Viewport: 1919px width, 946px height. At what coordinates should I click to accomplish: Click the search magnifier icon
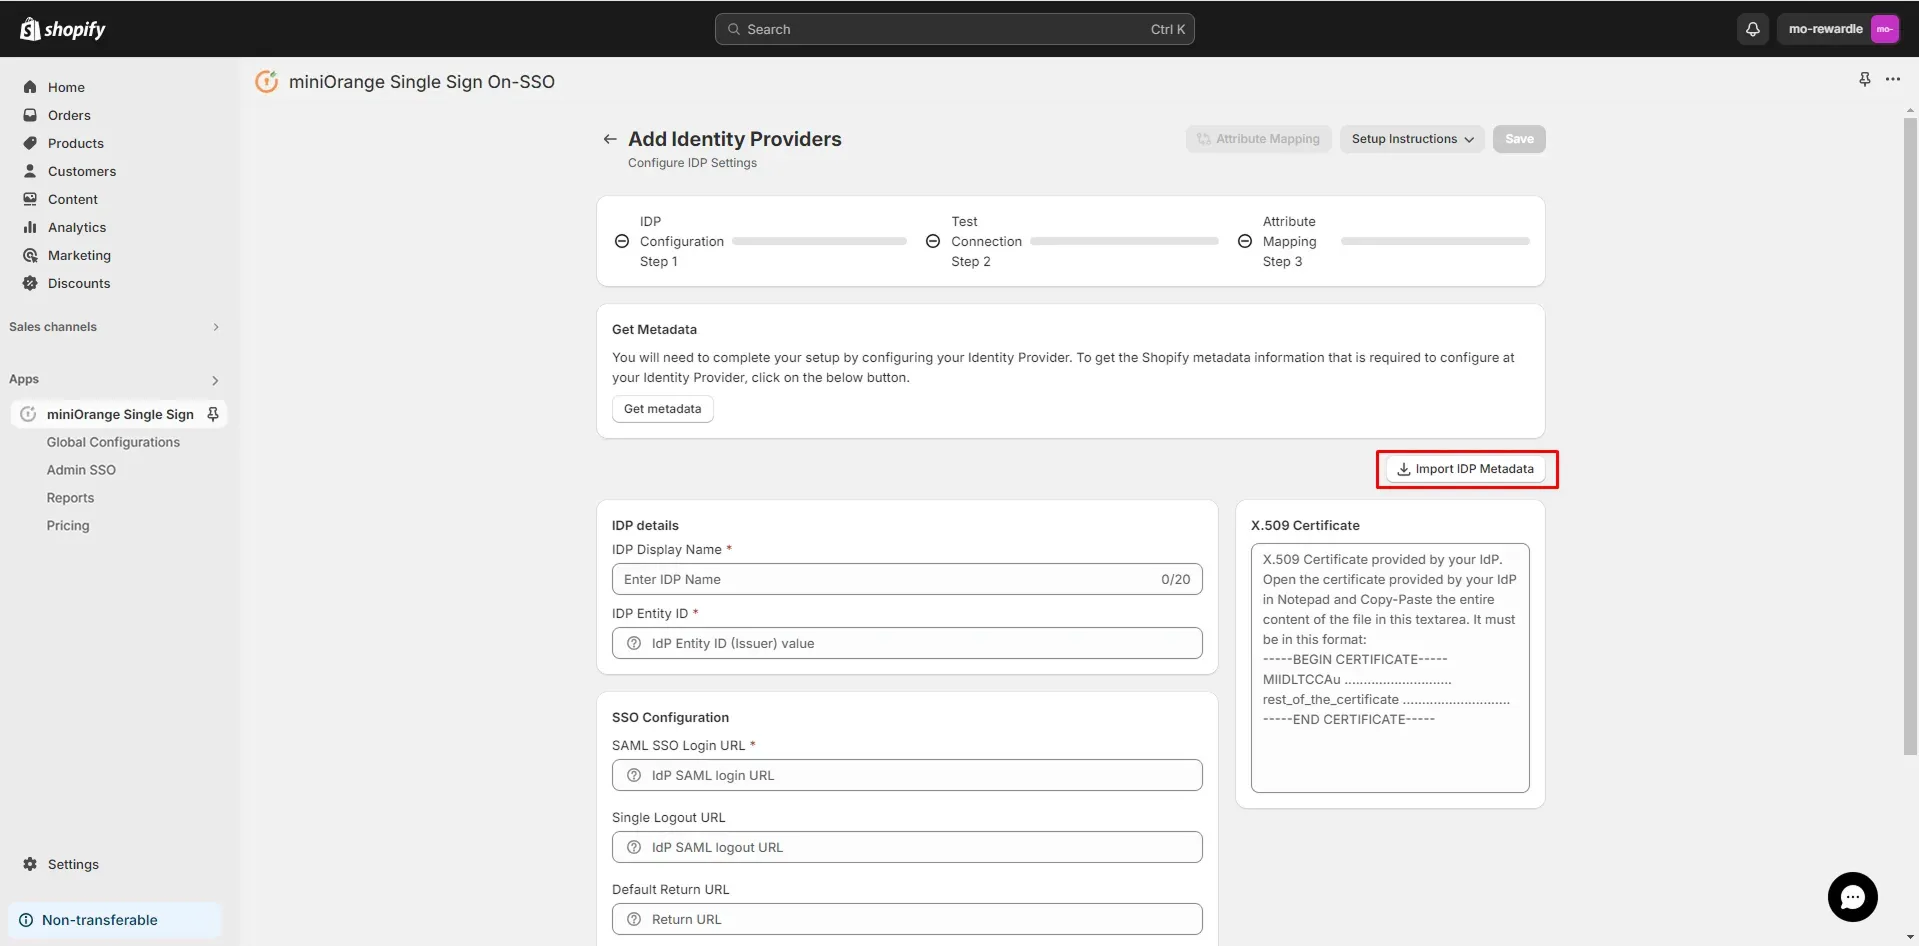[734, 29]
